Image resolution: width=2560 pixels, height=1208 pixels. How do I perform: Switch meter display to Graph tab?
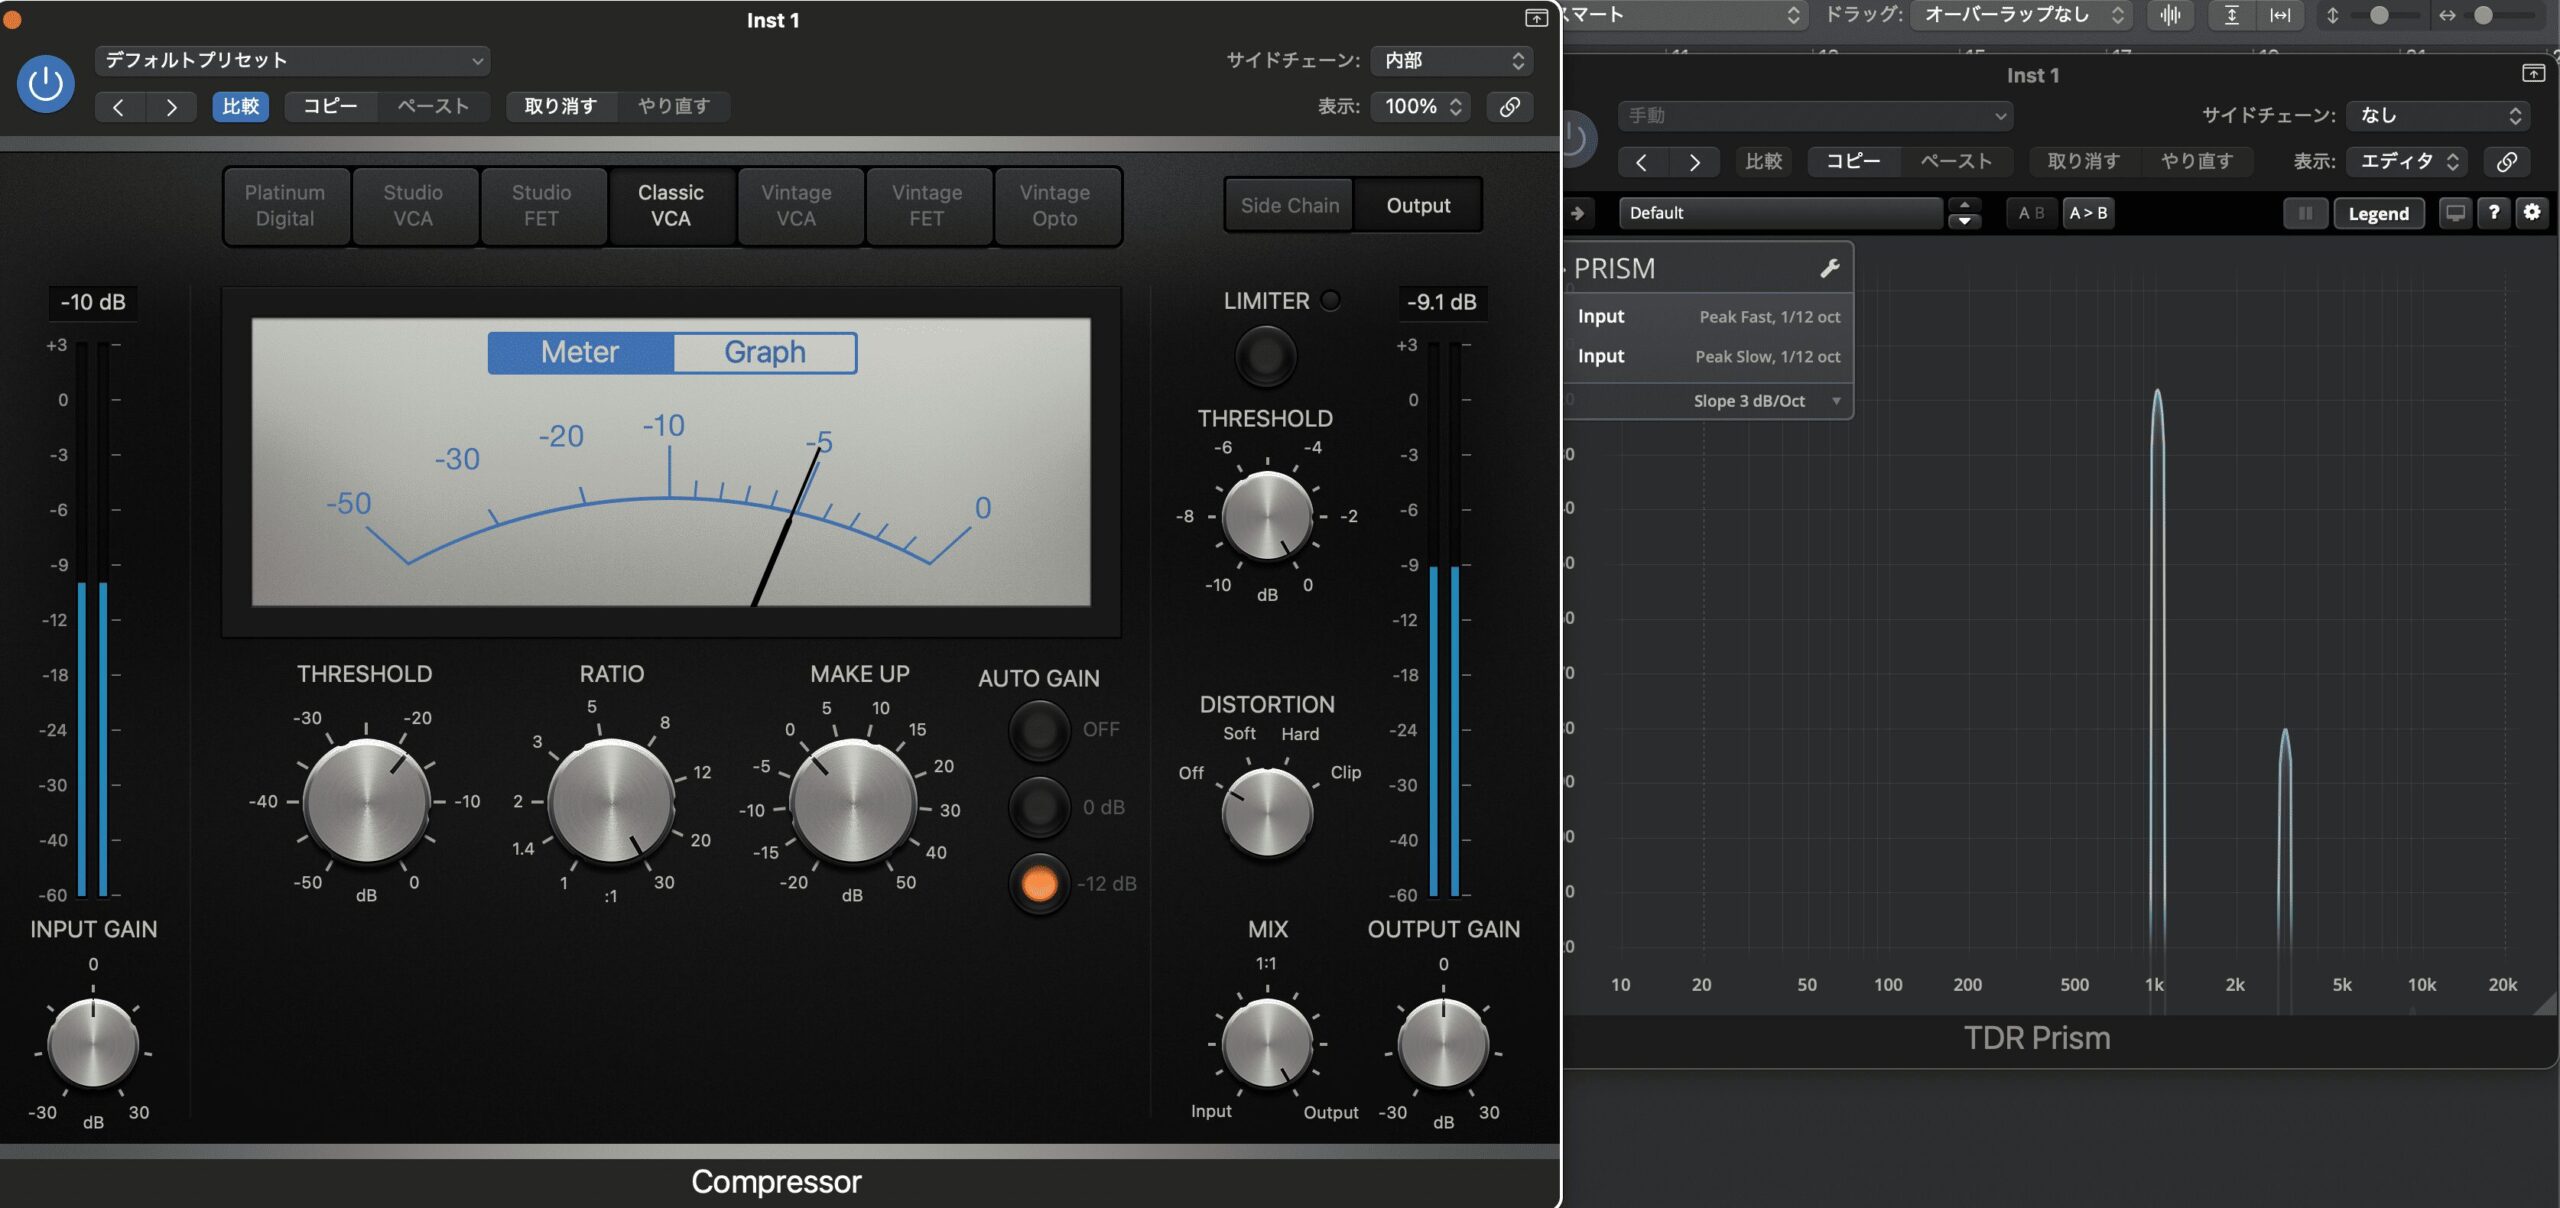[764, 352]
